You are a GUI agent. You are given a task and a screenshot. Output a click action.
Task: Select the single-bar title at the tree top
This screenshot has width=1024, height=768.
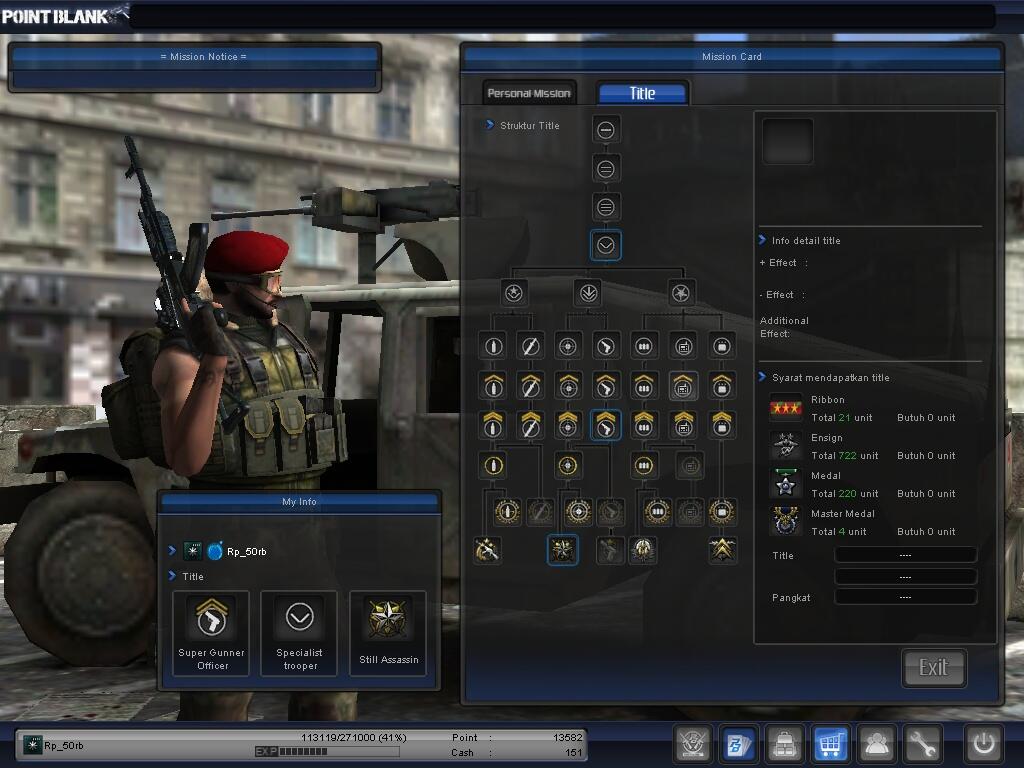coord(606,130)
